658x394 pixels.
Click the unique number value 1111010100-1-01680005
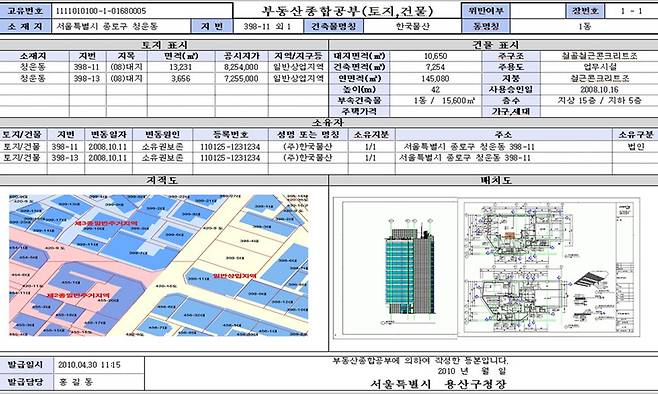[101, 11]
